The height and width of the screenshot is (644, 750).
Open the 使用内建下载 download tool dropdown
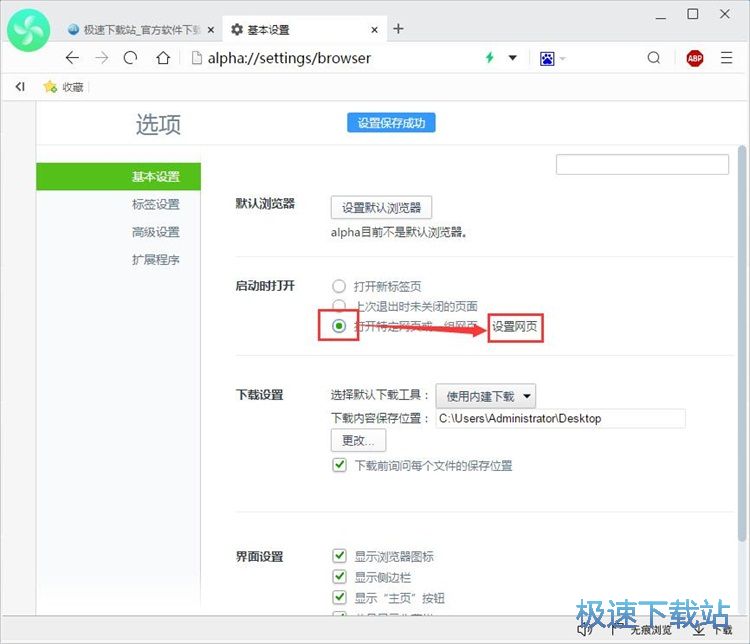coord(485,396)
